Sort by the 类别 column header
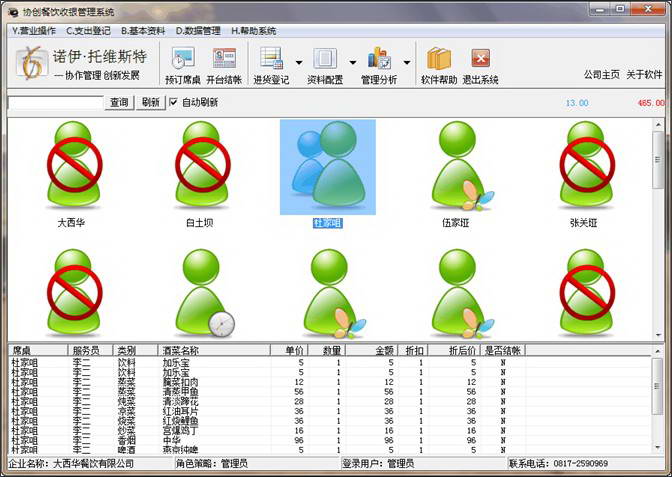This screenshot has height=477, width=672. tap(135, 351)
